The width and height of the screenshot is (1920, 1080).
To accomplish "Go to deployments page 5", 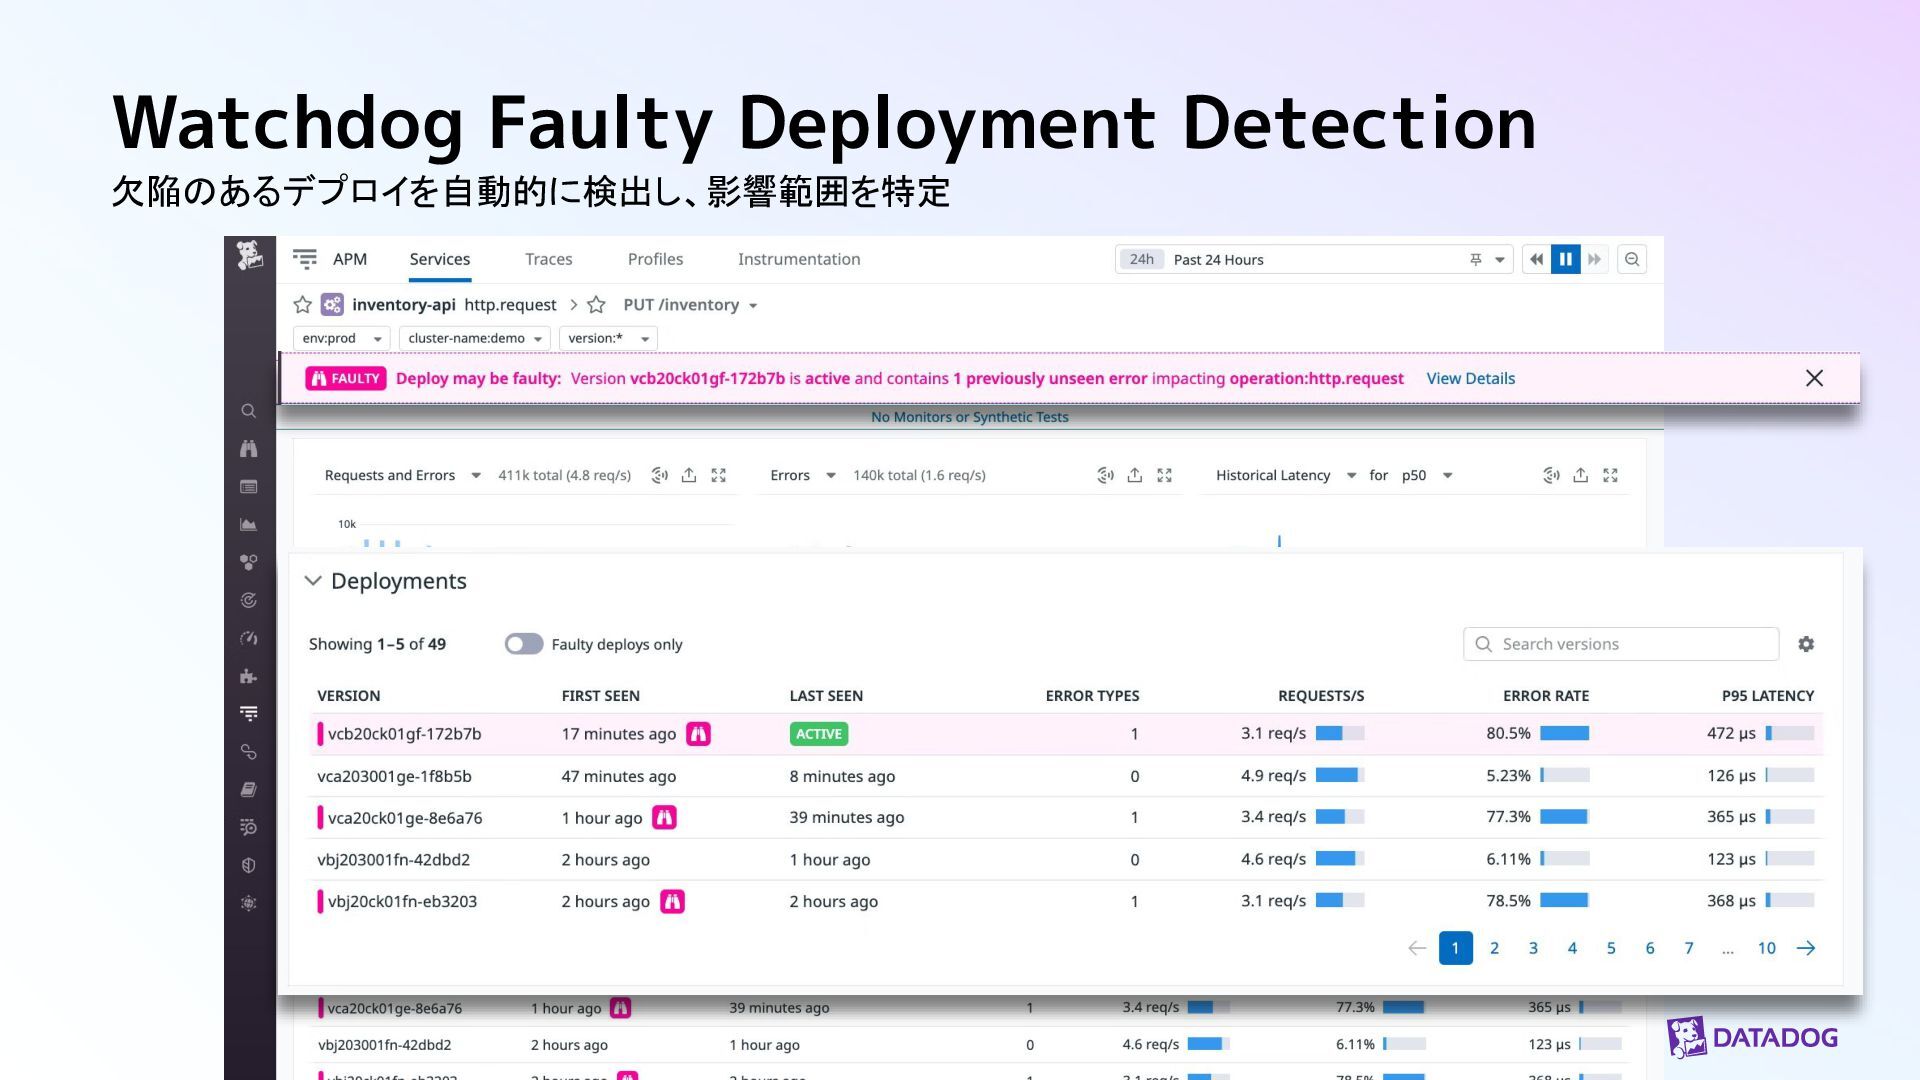I will (x=1611, y=948).
